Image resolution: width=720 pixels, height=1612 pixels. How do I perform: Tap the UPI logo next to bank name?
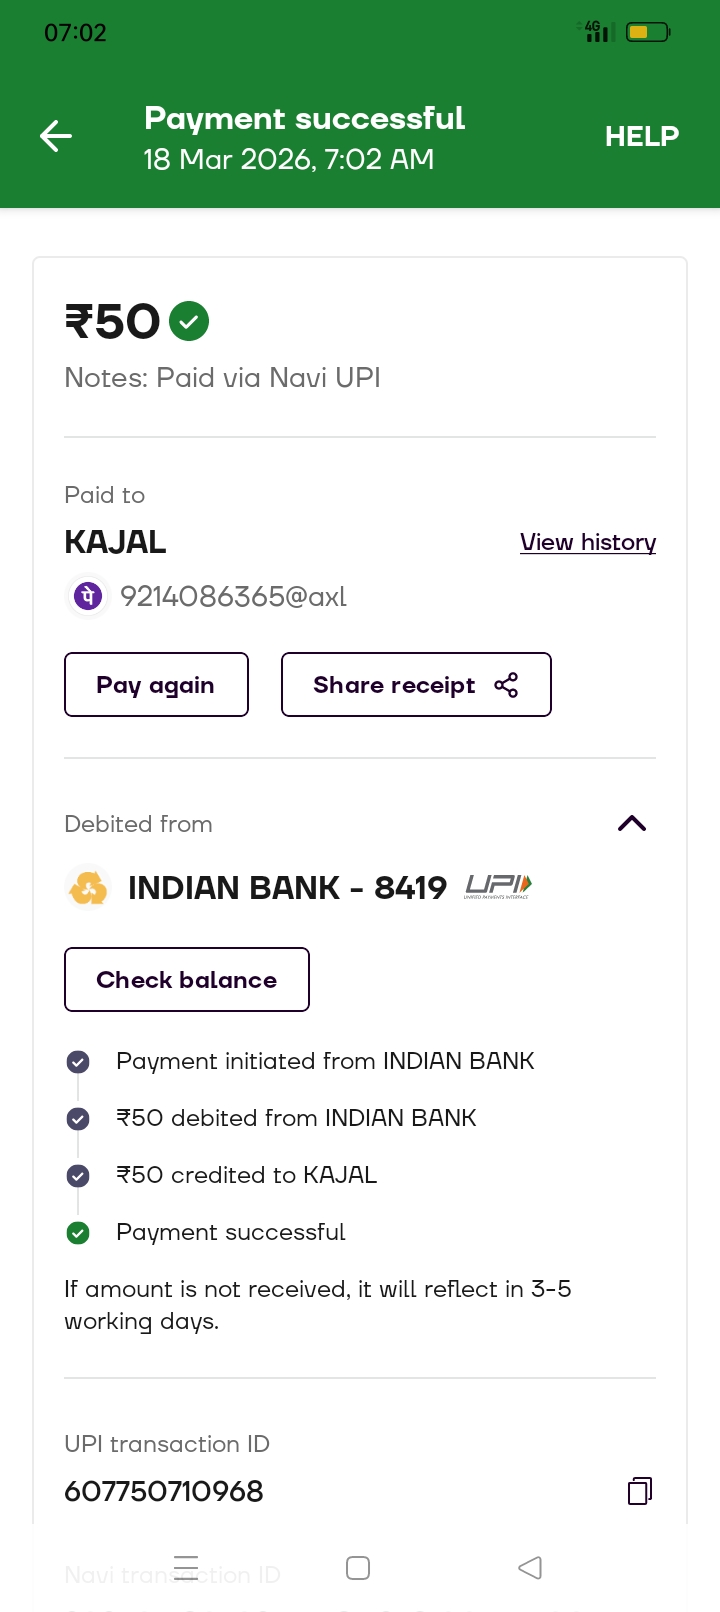point(498,886)
